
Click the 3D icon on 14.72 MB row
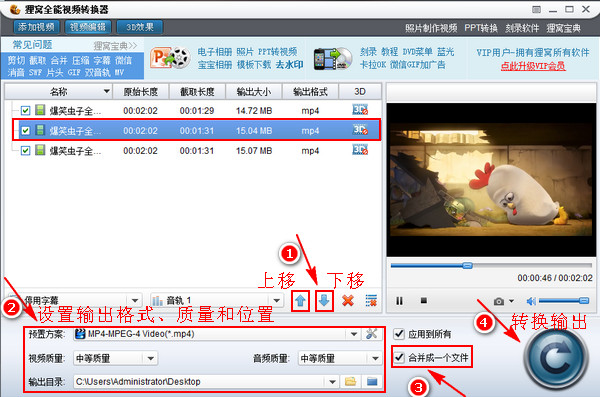point(360,110)
